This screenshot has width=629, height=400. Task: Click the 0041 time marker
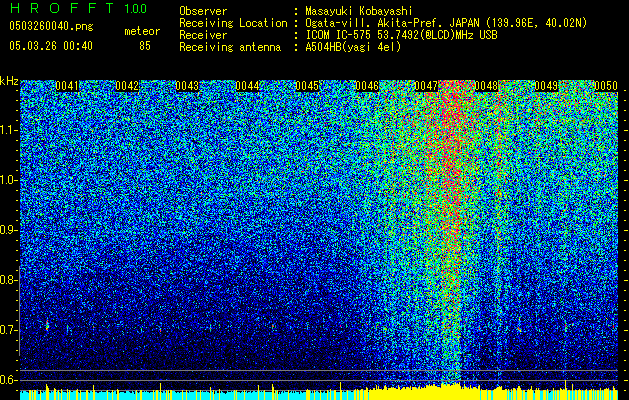(67, 86)
